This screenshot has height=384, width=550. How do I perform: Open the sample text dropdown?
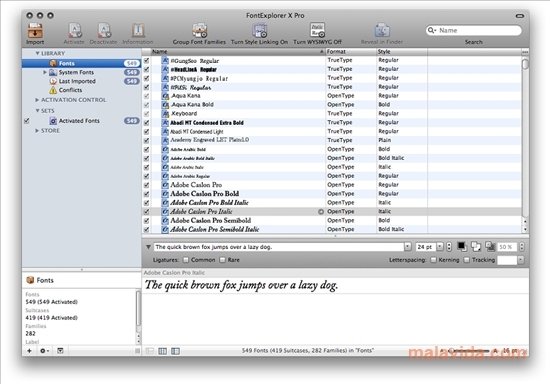point(407,247)
